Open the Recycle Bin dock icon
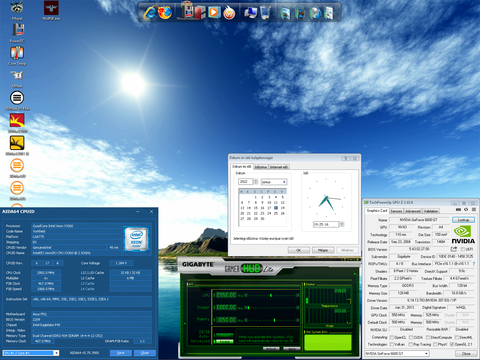 (265, 13)
